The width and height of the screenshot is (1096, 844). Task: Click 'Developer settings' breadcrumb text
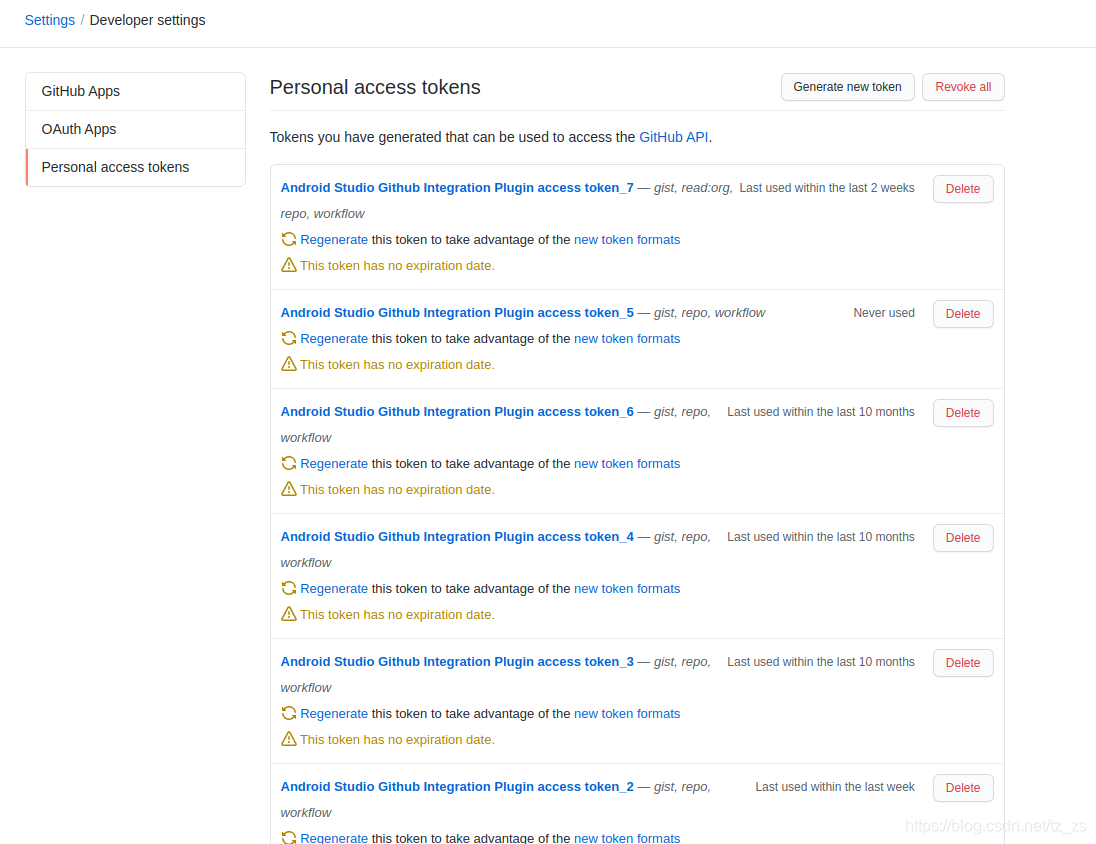(147, 20)
